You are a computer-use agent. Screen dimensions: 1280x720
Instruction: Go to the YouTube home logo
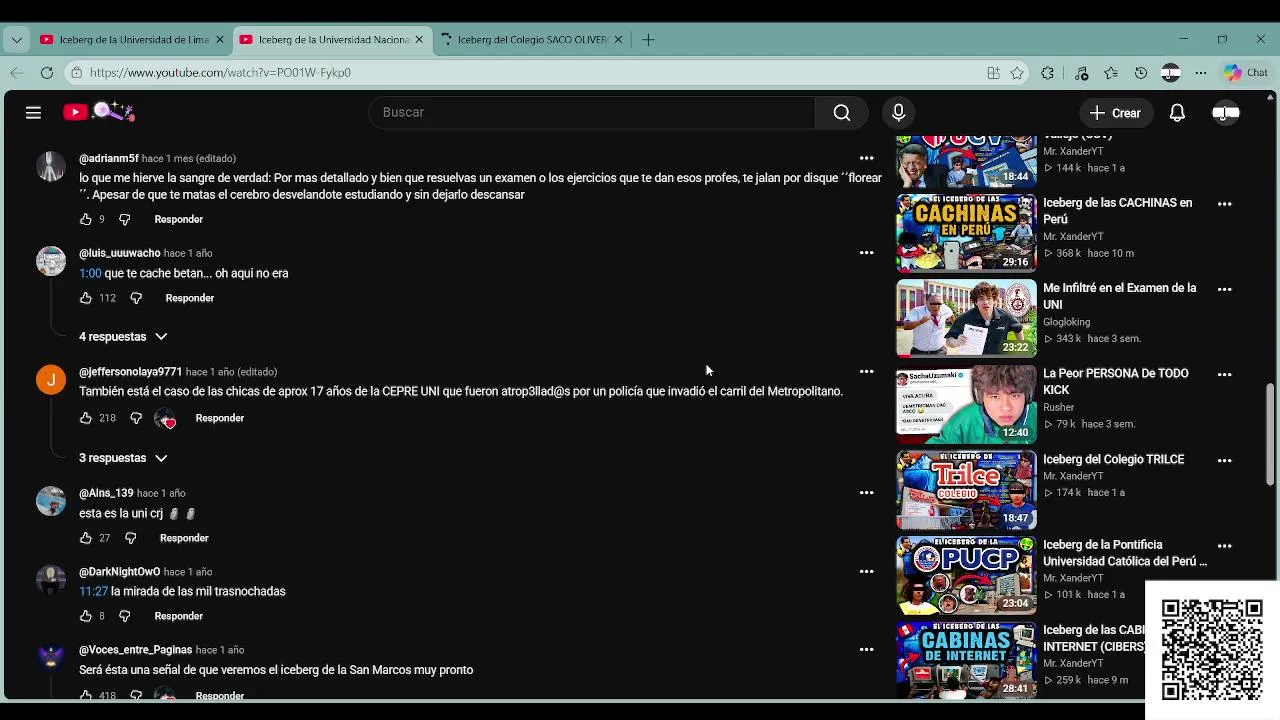pos(98,112)
